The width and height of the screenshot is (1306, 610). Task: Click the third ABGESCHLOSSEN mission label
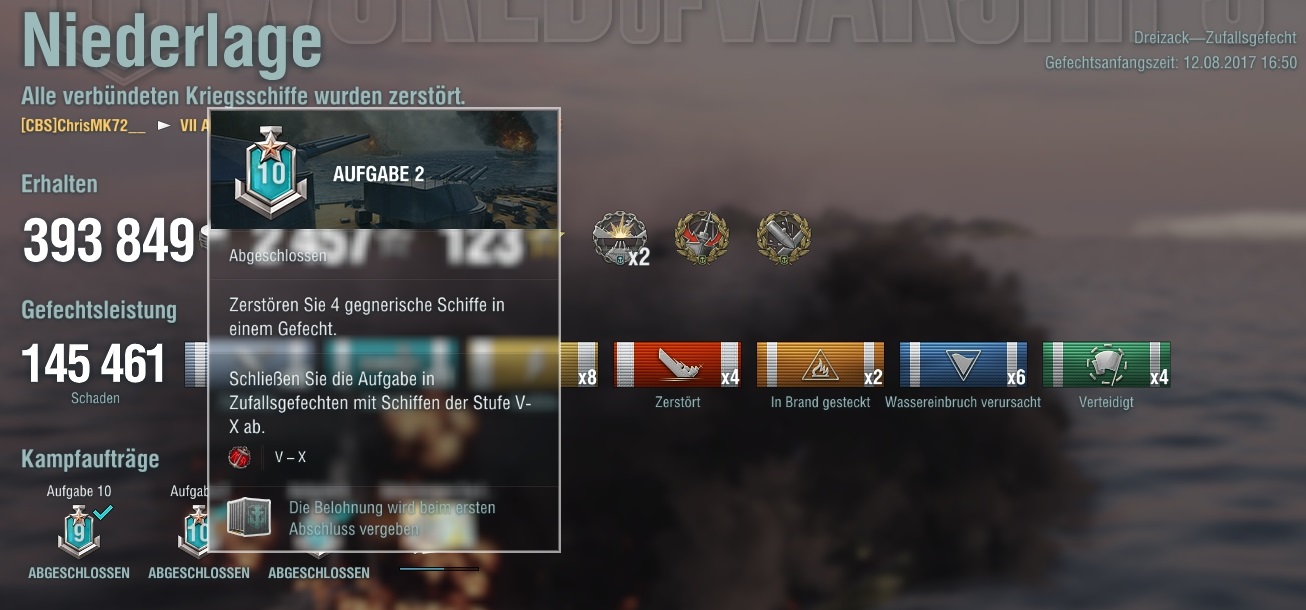(319, 573)
